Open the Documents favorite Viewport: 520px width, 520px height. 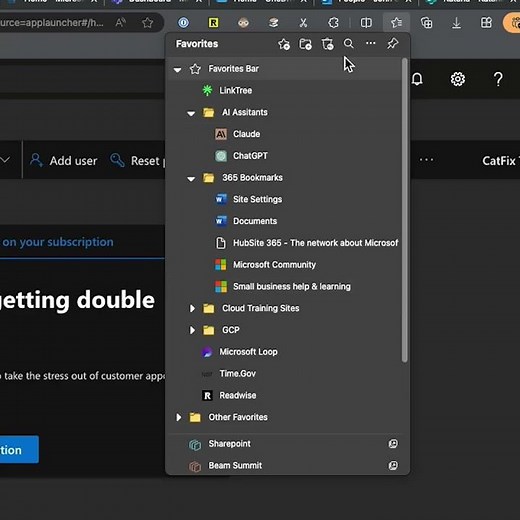[x=285, y=221]
